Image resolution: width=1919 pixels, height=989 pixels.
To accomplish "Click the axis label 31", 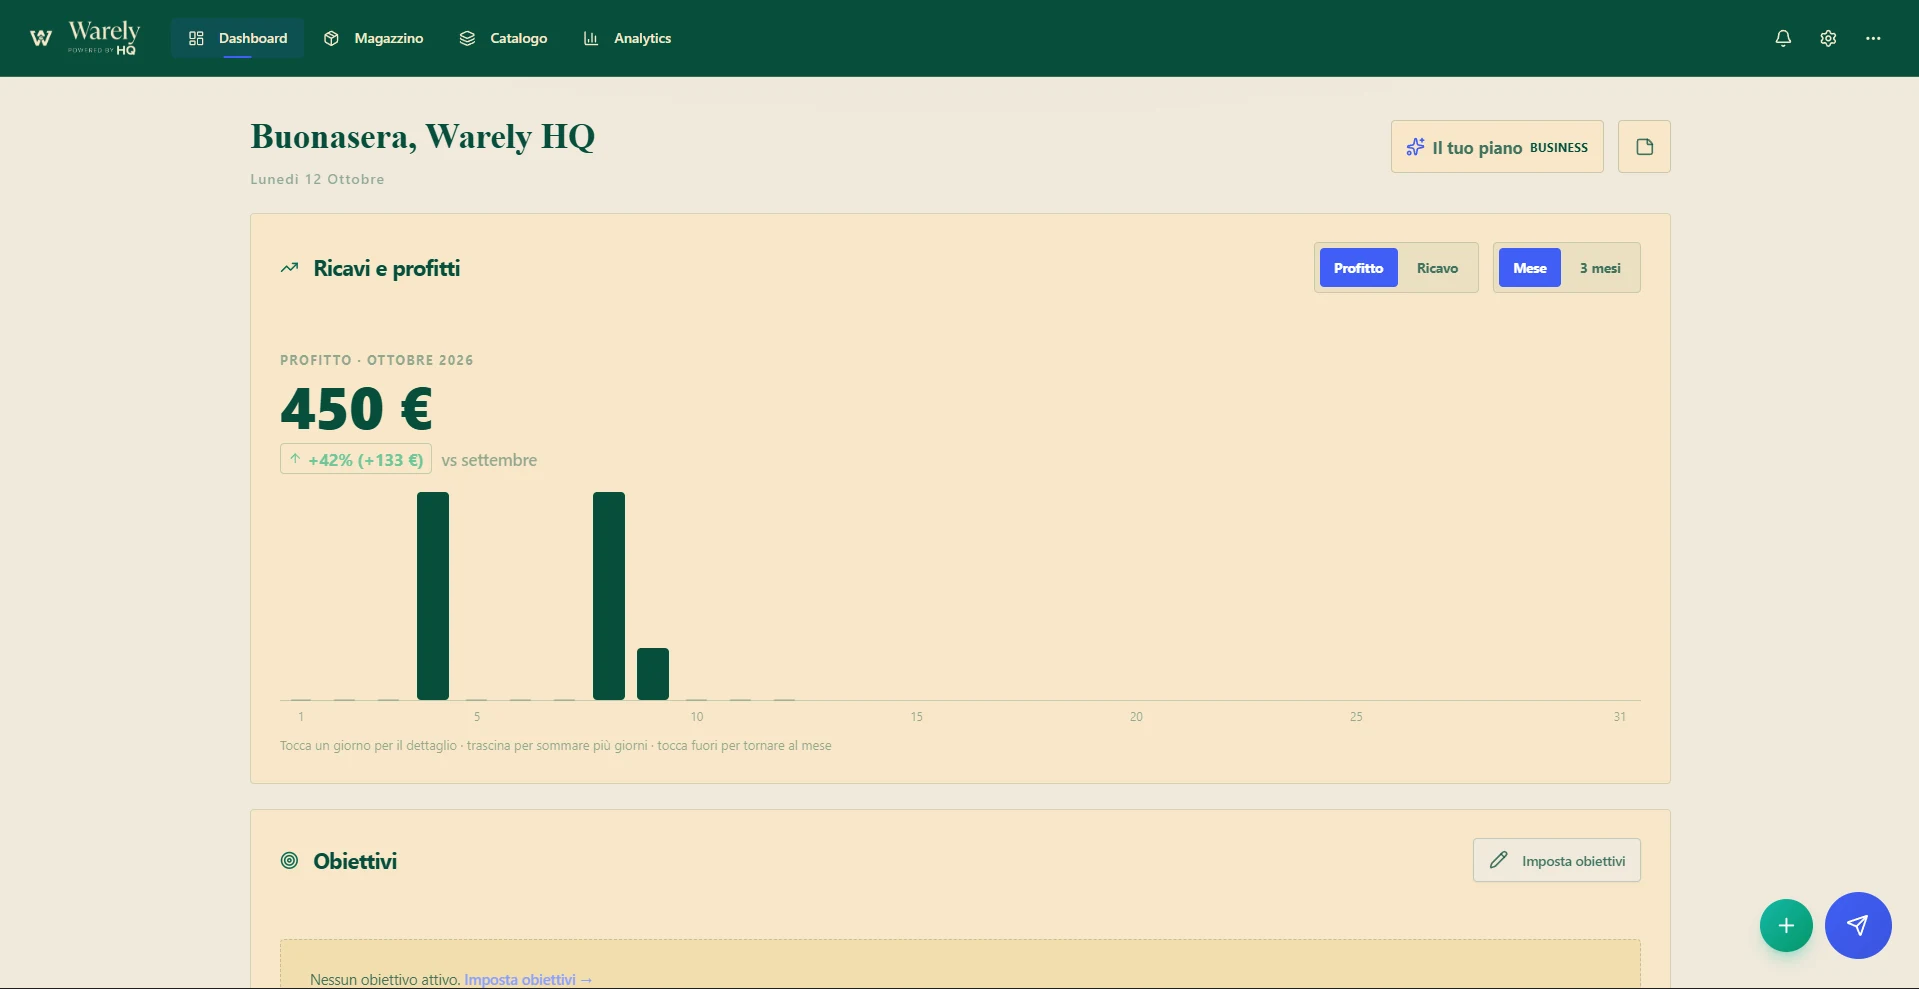I will (x=1619, y=717).
